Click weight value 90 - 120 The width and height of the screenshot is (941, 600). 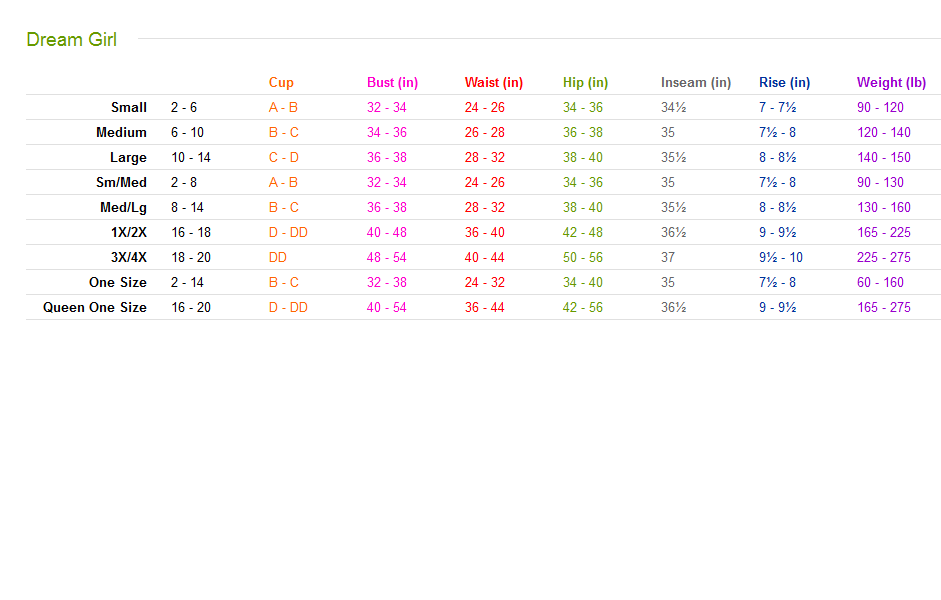pyautogui.click(x=880, y=107)
